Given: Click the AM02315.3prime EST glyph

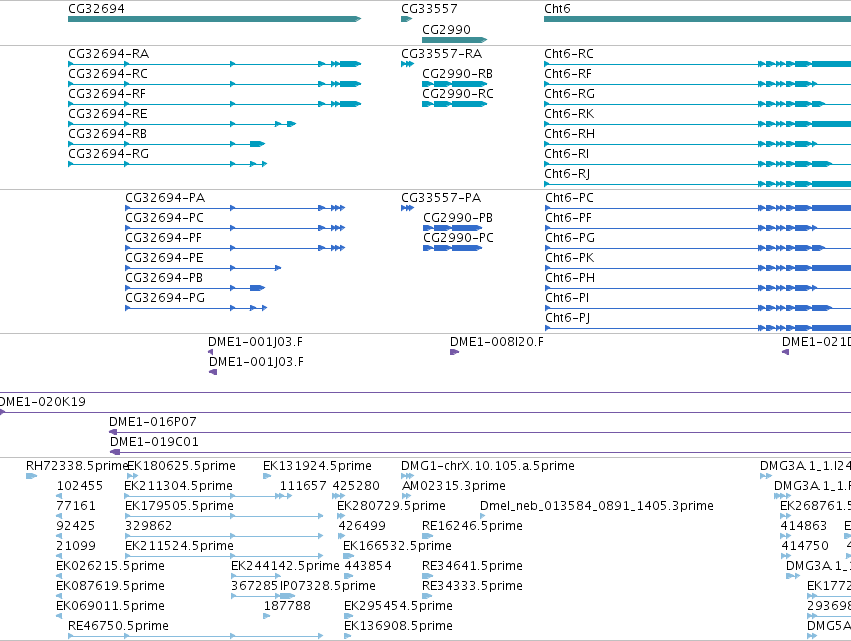Looking at the screenshot, I should 406,496.
